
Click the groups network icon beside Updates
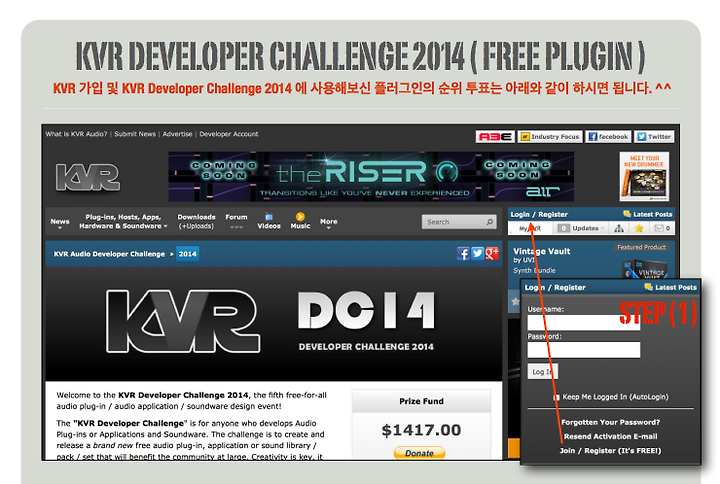619,228
